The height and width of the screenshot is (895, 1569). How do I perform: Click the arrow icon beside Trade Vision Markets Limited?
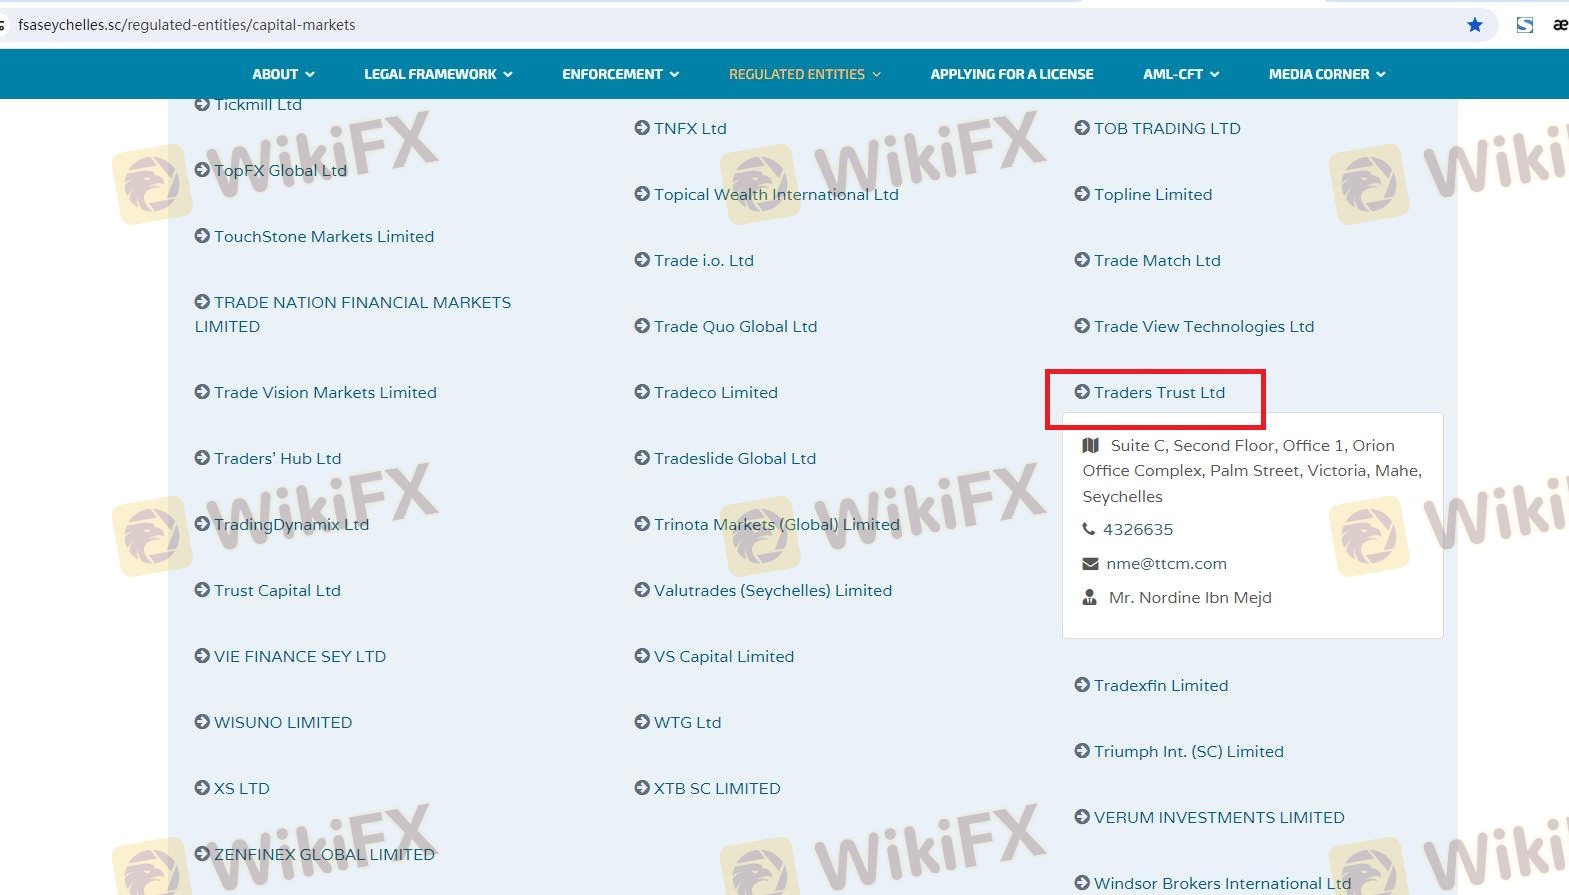[202, 392]
